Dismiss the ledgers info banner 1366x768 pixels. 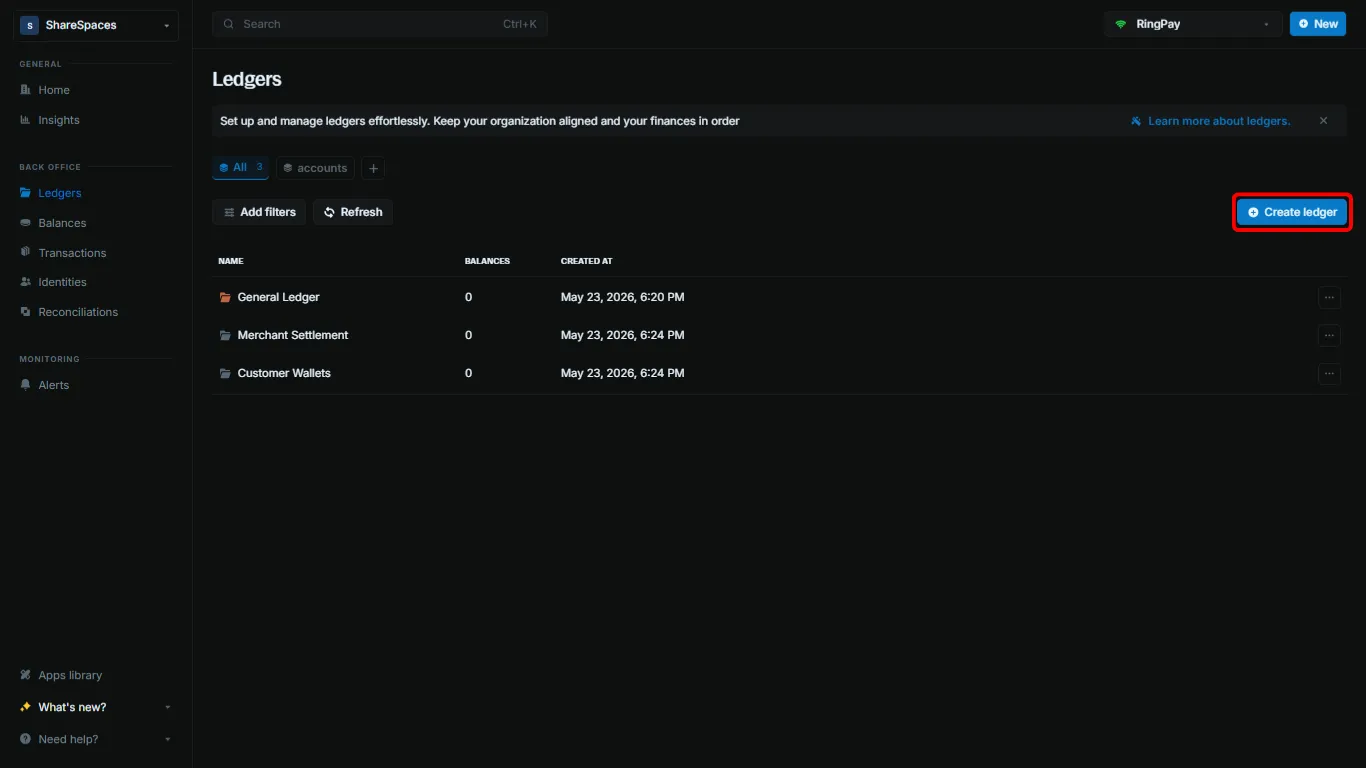click(x=1323, y=121)
